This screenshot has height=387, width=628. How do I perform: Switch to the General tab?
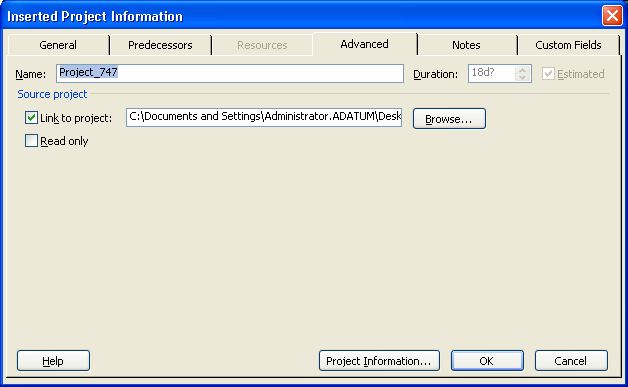click(x=58, y=45)
